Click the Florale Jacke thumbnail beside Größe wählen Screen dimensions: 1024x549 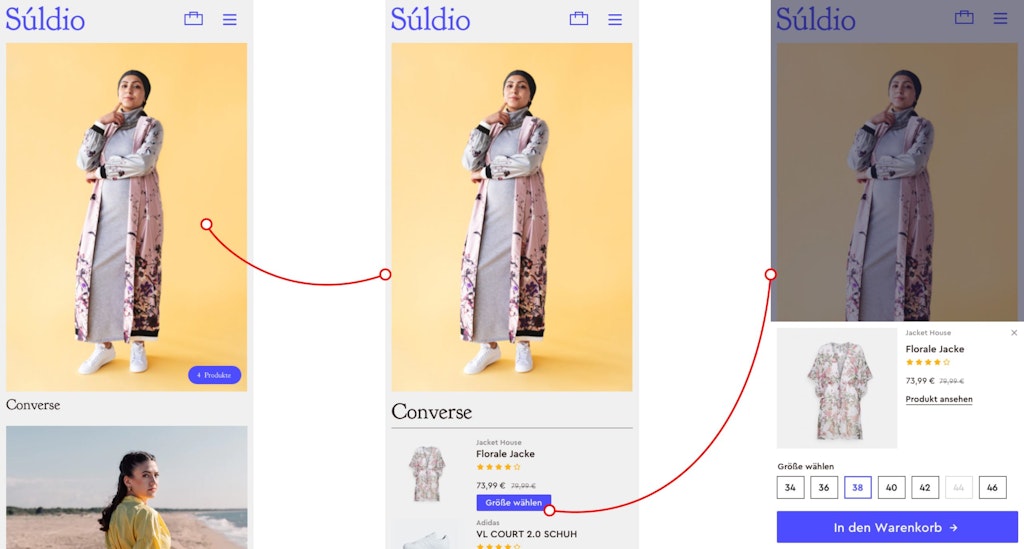(x=426, y=474)
